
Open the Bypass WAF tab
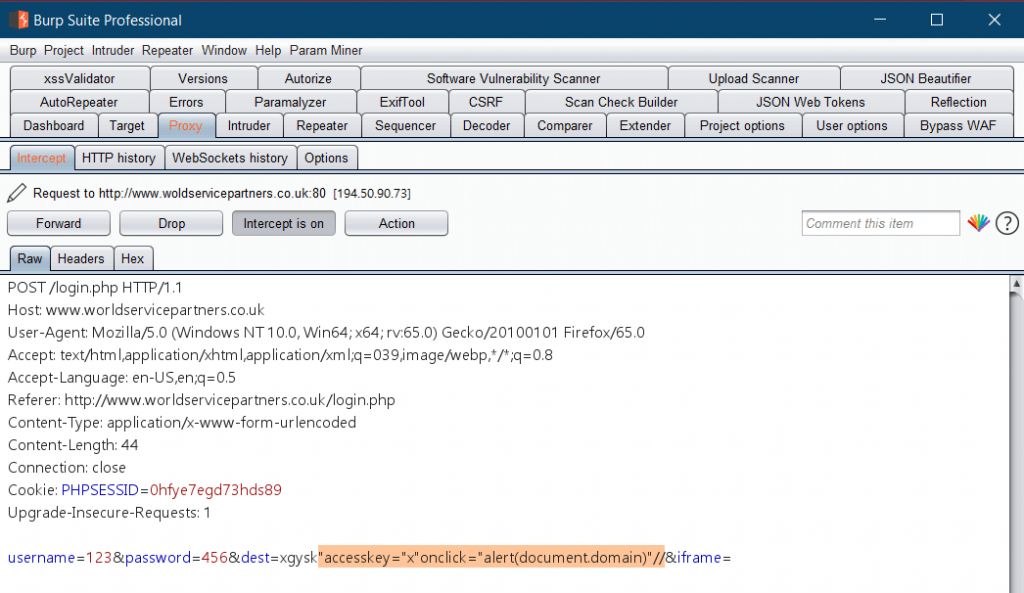[x=958, y=125]
